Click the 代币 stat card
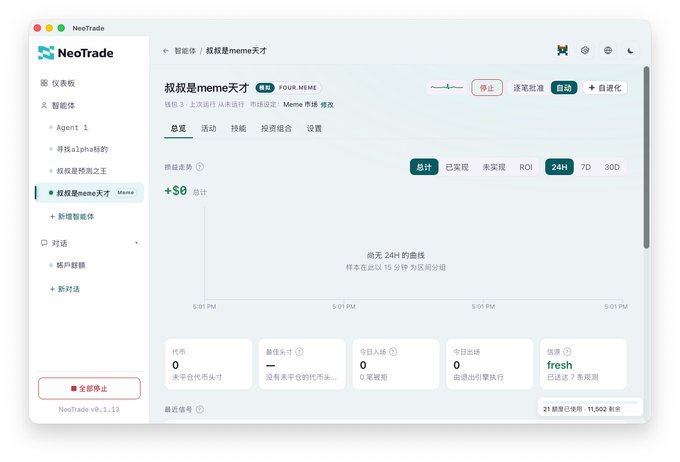Viewport: 680px width, 462px height. tap(209, 364)
